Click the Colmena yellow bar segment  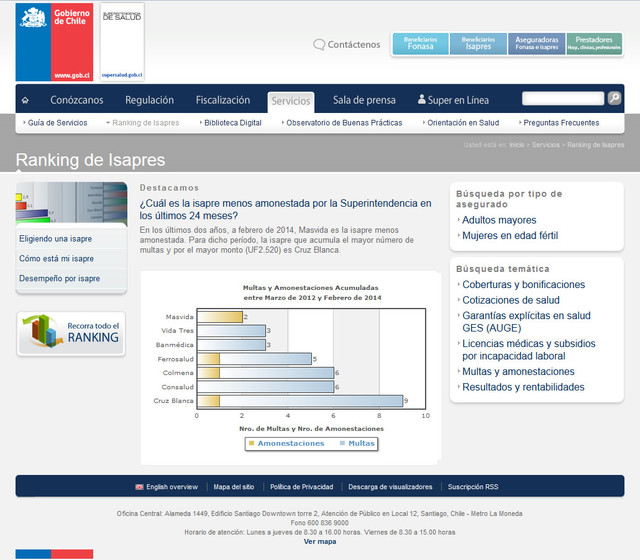tap(209, 373)
